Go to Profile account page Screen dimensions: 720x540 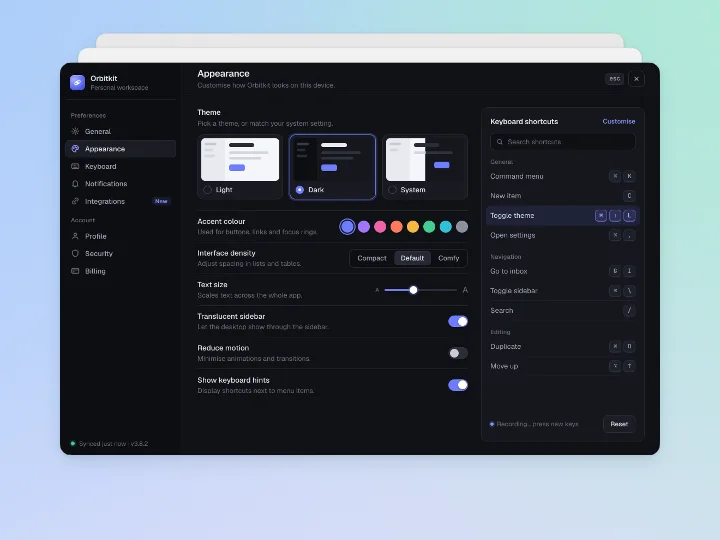[121, 236]
